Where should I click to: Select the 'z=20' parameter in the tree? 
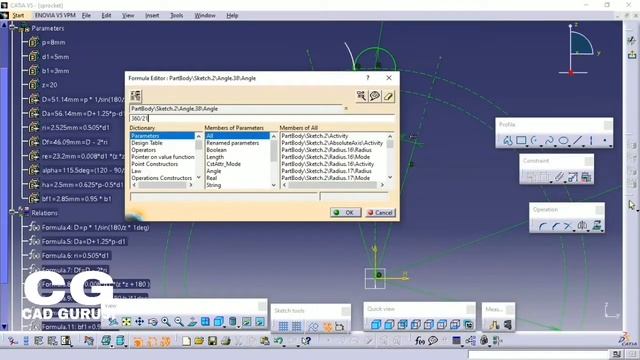pyautogui.click(x=49, y=85)
